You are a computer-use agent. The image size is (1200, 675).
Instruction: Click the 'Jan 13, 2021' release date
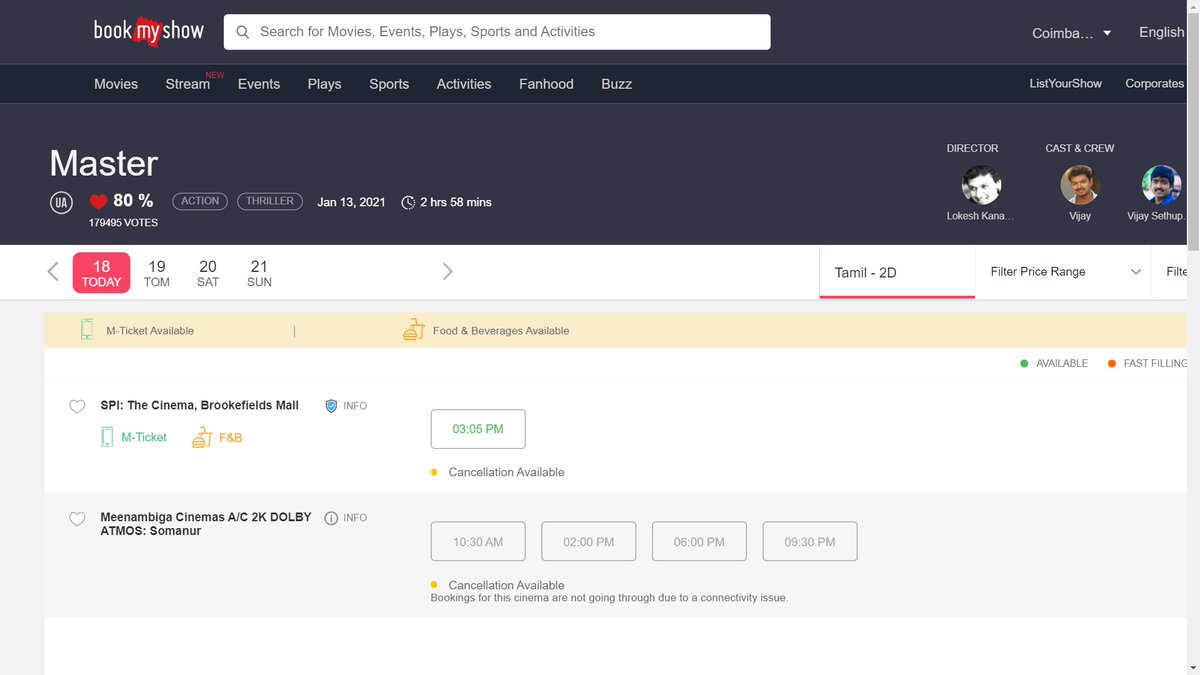click(351, 202)
